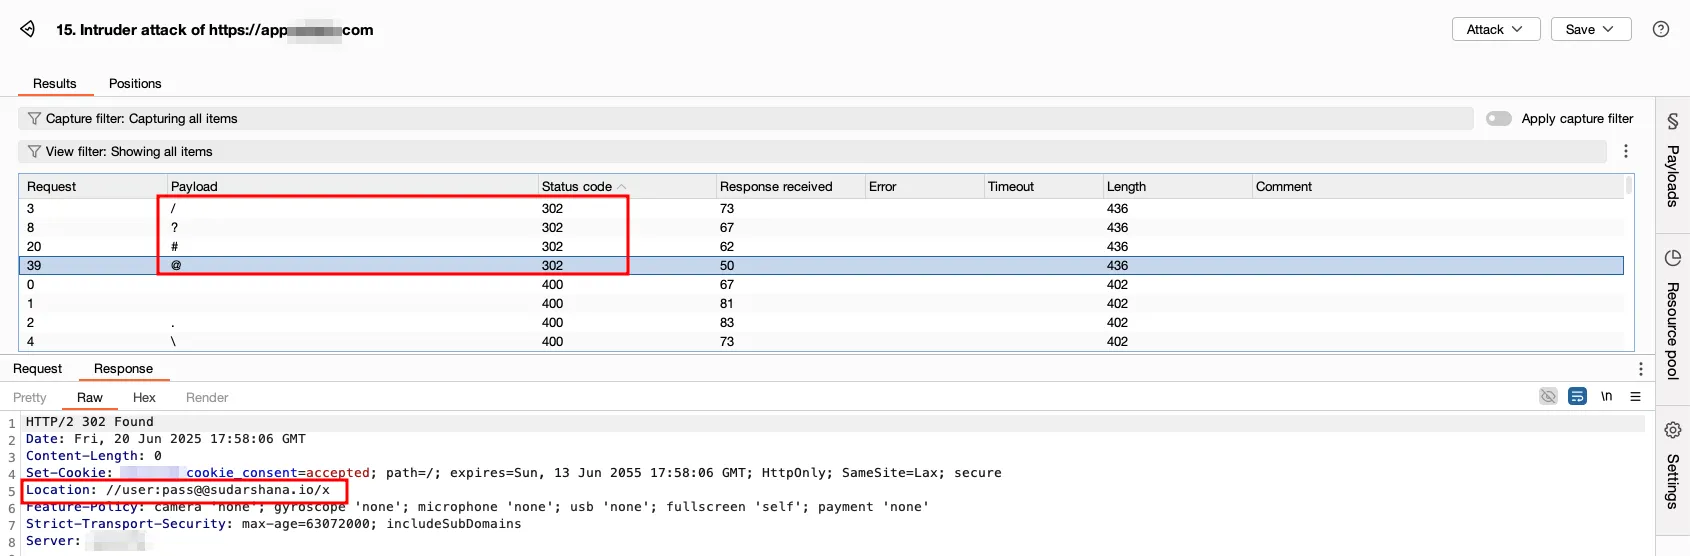
Task: Click the View filter funnel icon
Action: point(35,151)
